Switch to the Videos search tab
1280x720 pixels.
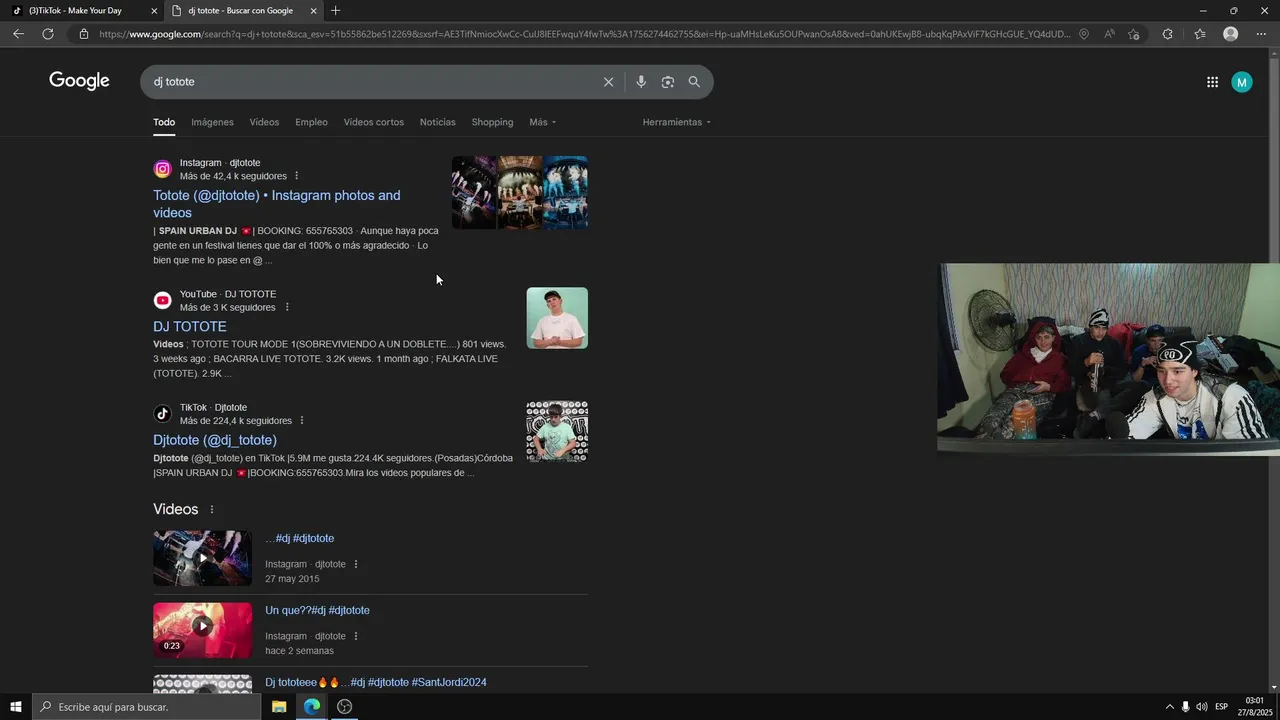(x=264, y=122)
